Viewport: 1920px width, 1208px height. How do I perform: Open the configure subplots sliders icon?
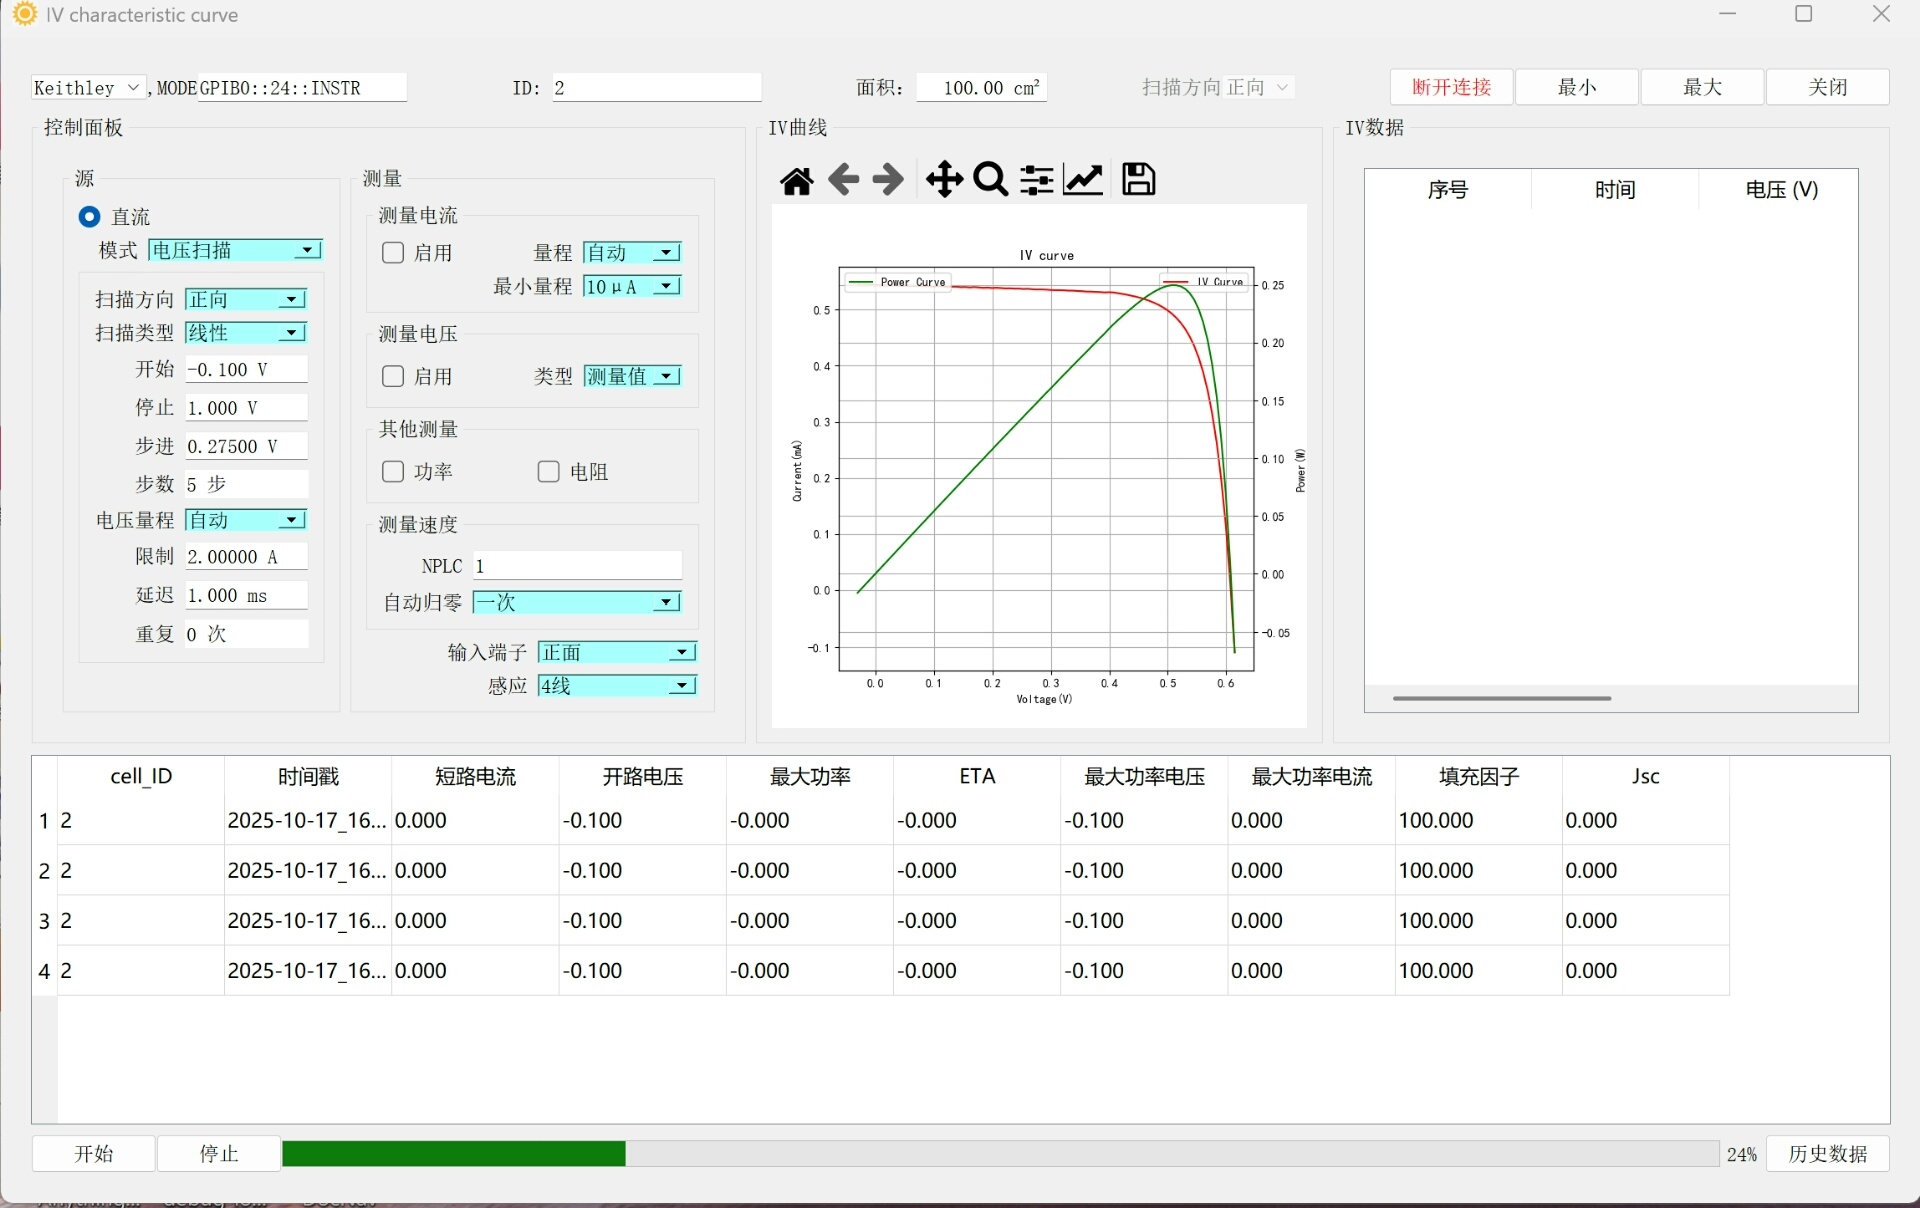coord(1036,180)
